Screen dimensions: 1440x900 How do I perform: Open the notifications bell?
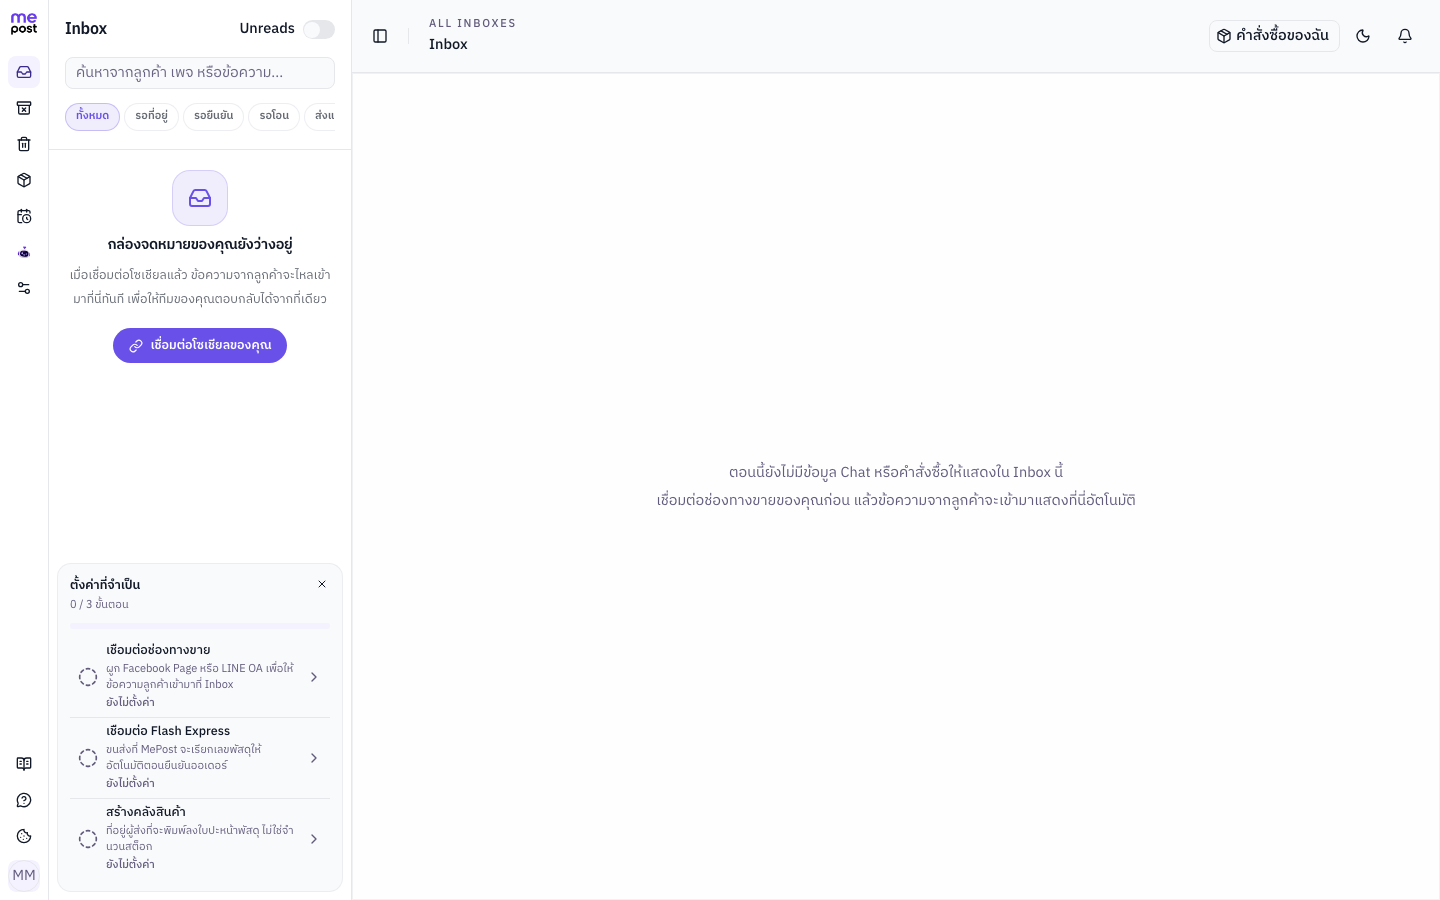coord(1405,36)
